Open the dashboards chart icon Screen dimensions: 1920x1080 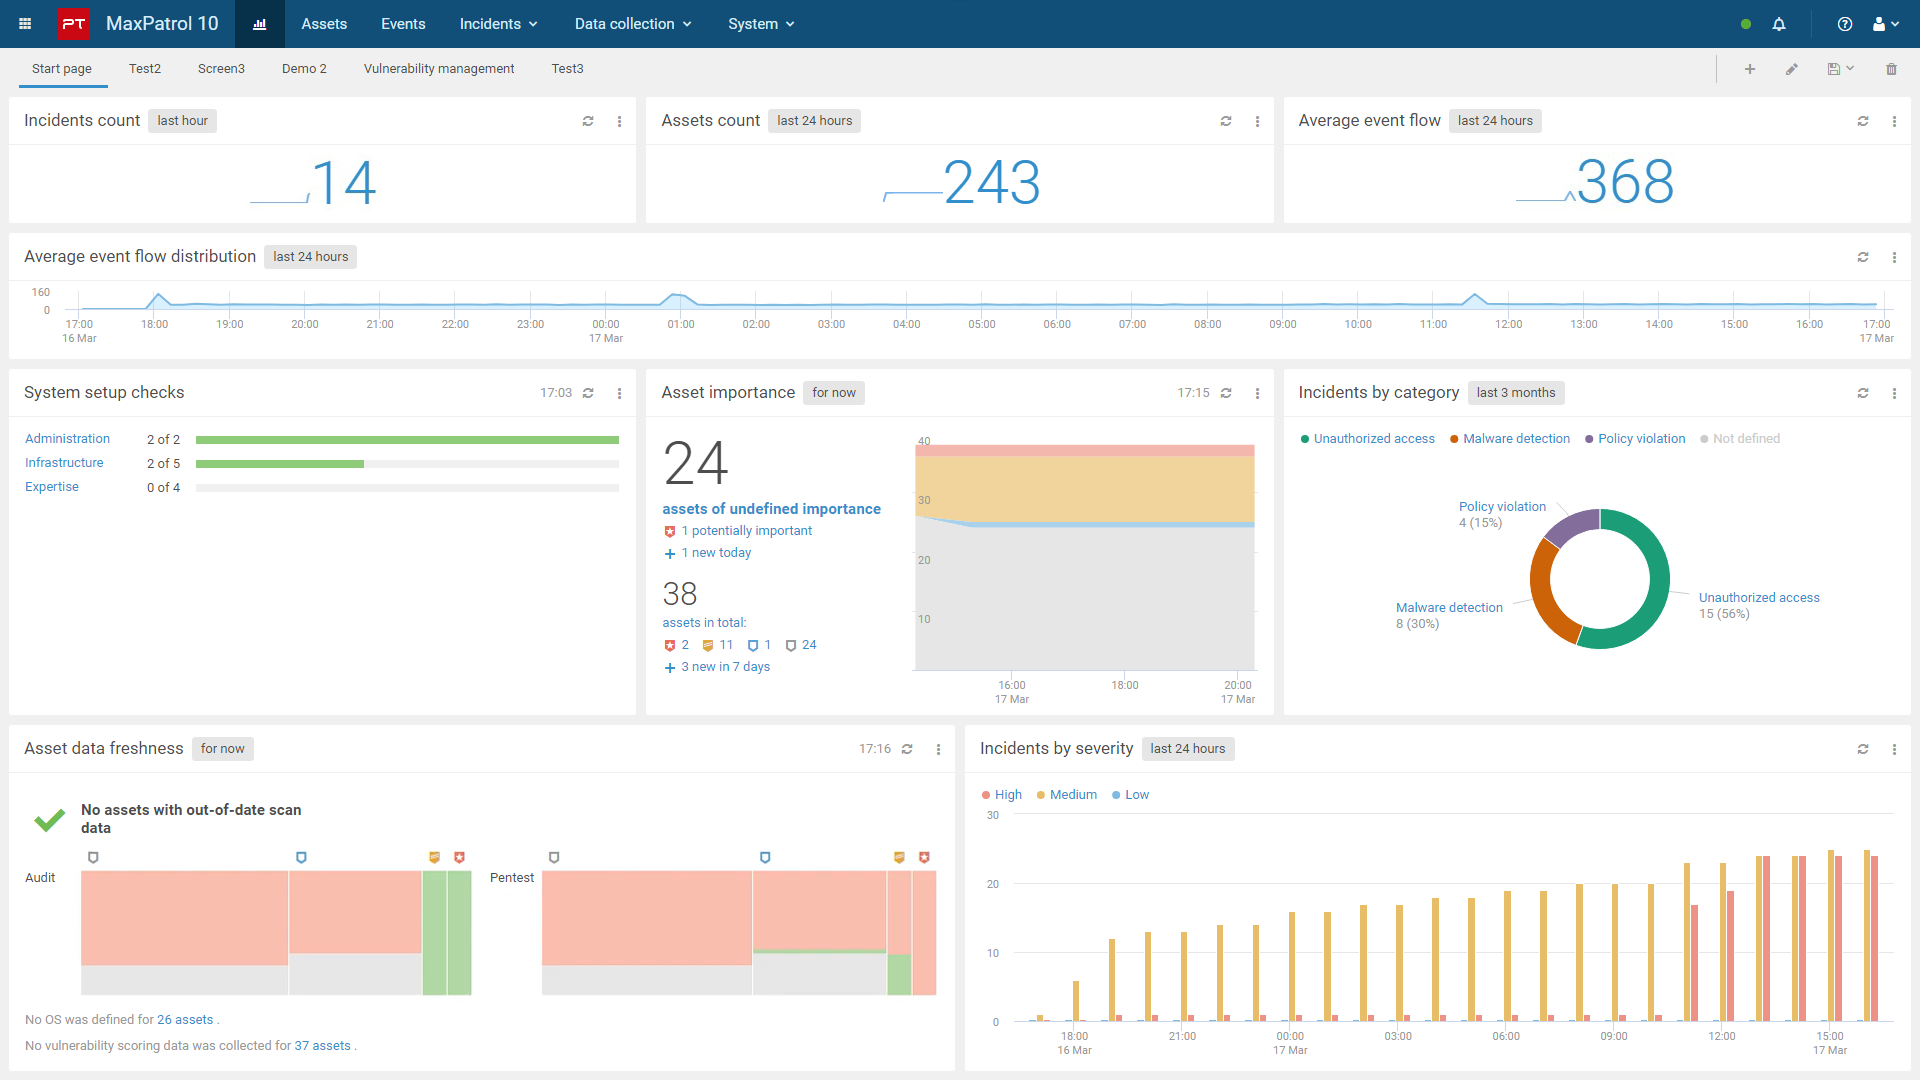click(260, 24)
